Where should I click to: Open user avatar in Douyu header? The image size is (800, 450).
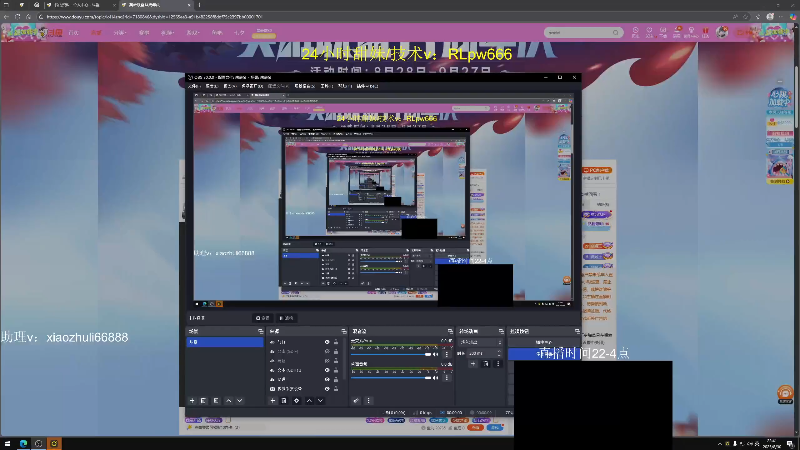tap(721, 32)
